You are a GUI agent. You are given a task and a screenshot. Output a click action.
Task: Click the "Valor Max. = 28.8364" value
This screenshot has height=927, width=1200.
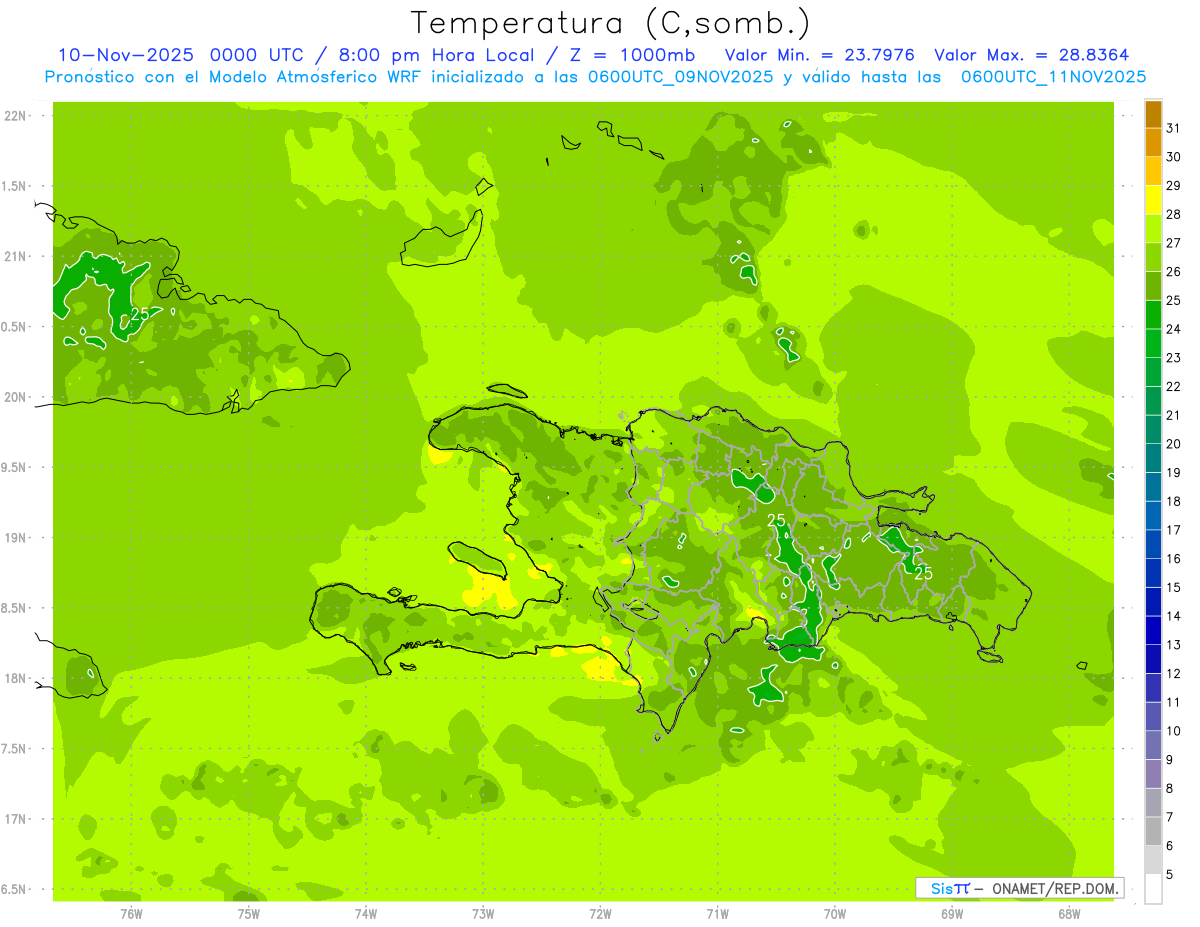click(x=1031, y=55)
